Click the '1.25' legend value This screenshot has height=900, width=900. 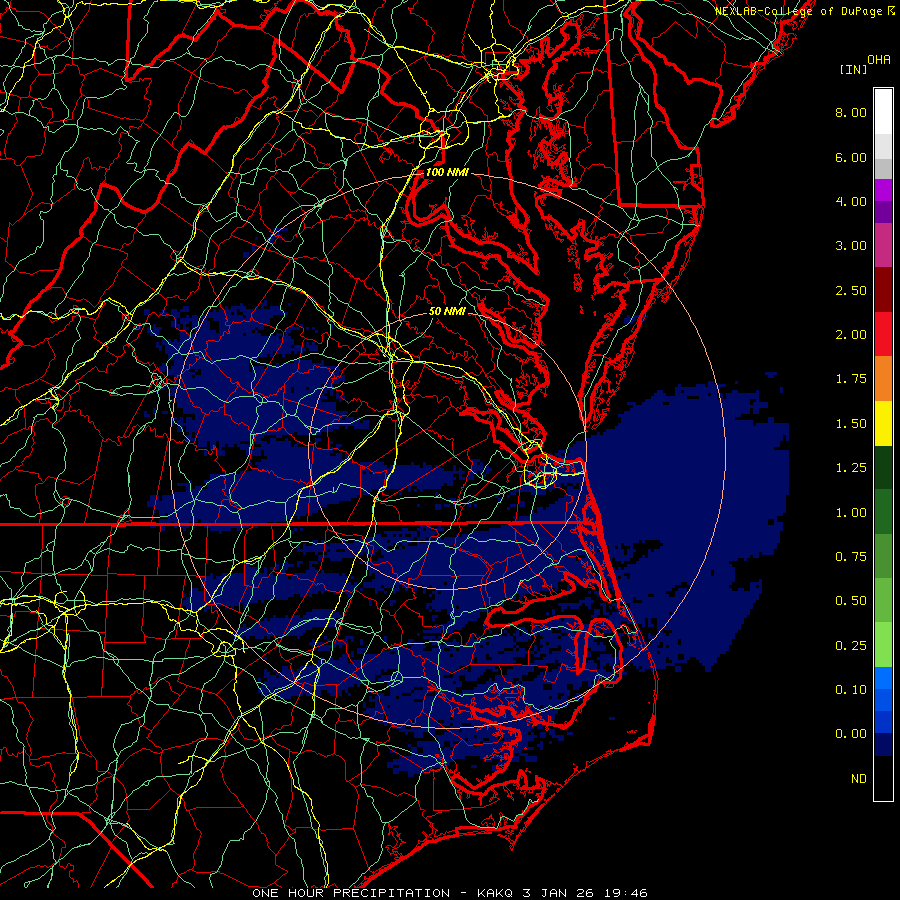(851, 468)
